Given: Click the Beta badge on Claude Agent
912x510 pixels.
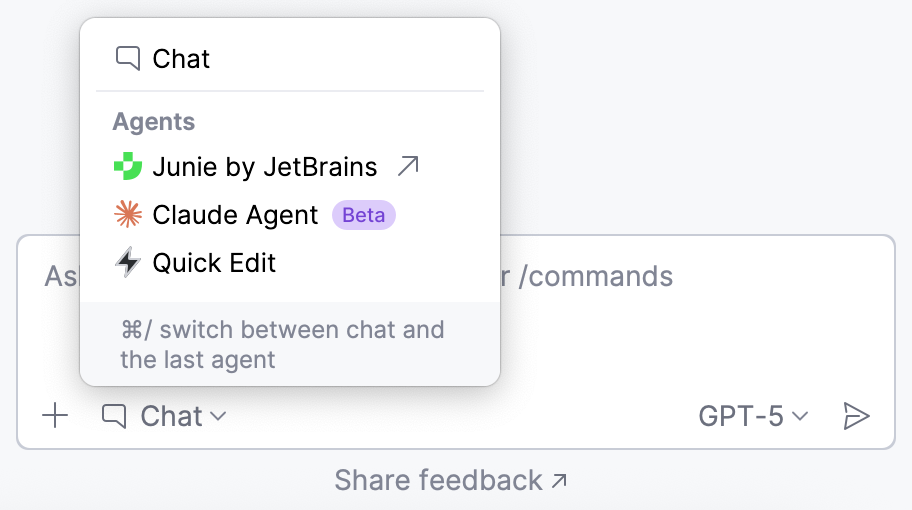Looking at the screenshot, I should click(364, 215).
